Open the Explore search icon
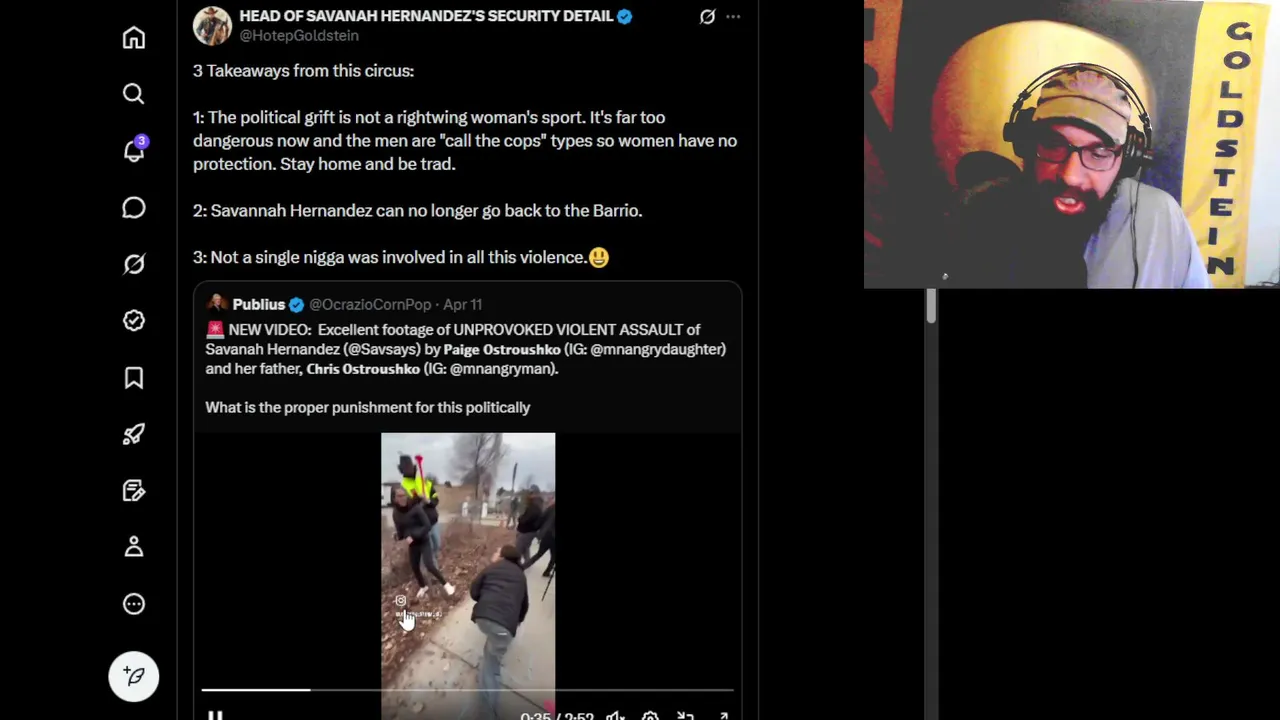This screenshot has width=1280, height=720. [134, 94]
